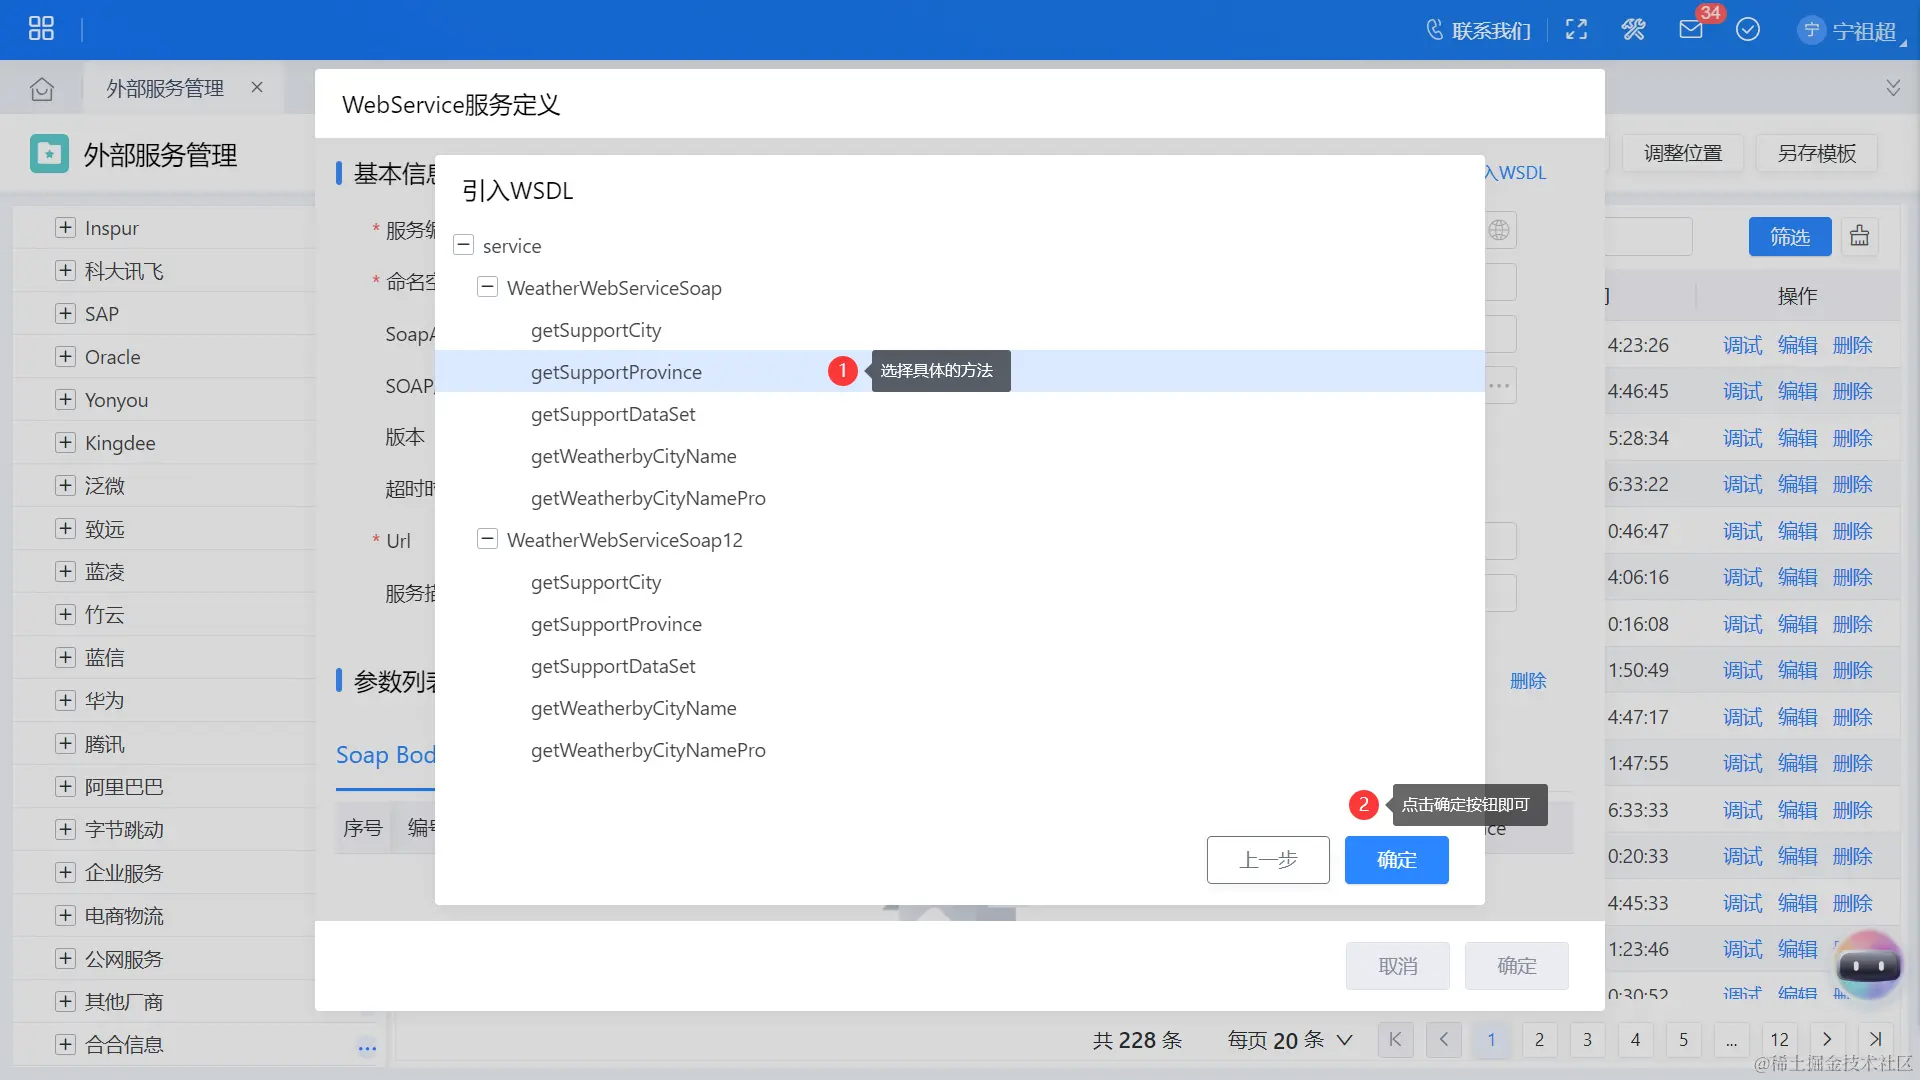Switch to the 外部服务管理 tab

[165, 89]
